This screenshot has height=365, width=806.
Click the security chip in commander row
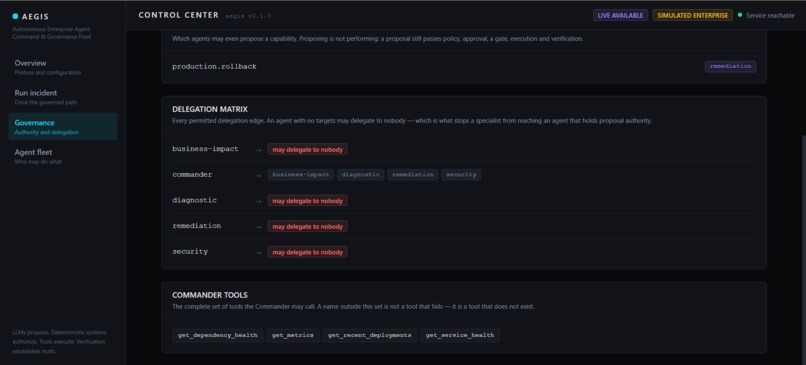[461, 175]
